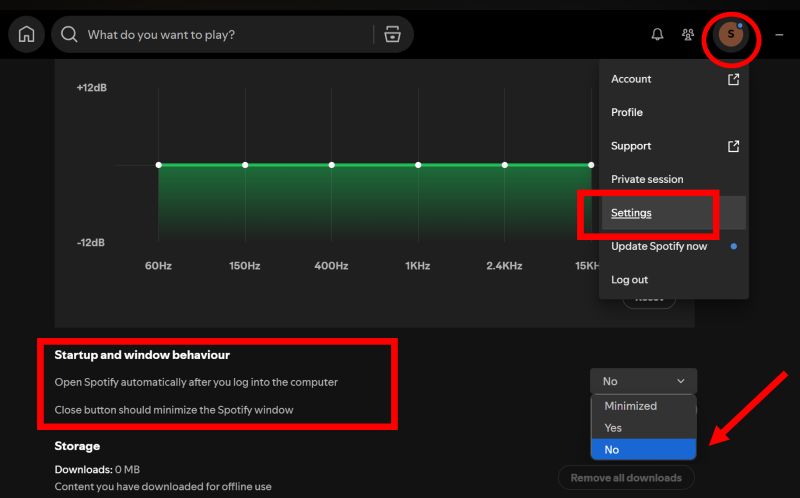Screen dimensions: 800x498
Task: Click the profile avatar icon
Action: (731, 34)
